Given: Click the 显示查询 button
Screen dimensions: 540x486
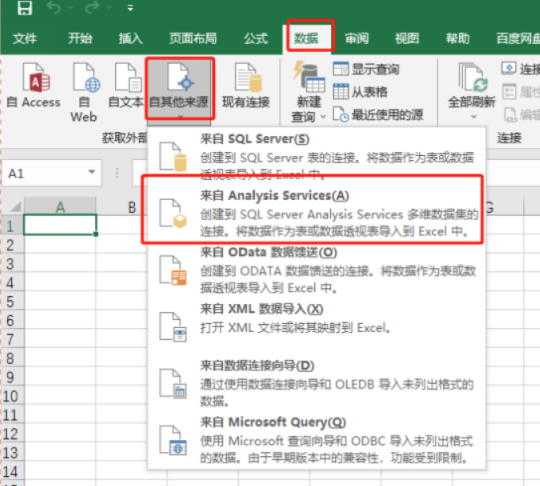Looking at the screenshot, I should tap(366, 69).
